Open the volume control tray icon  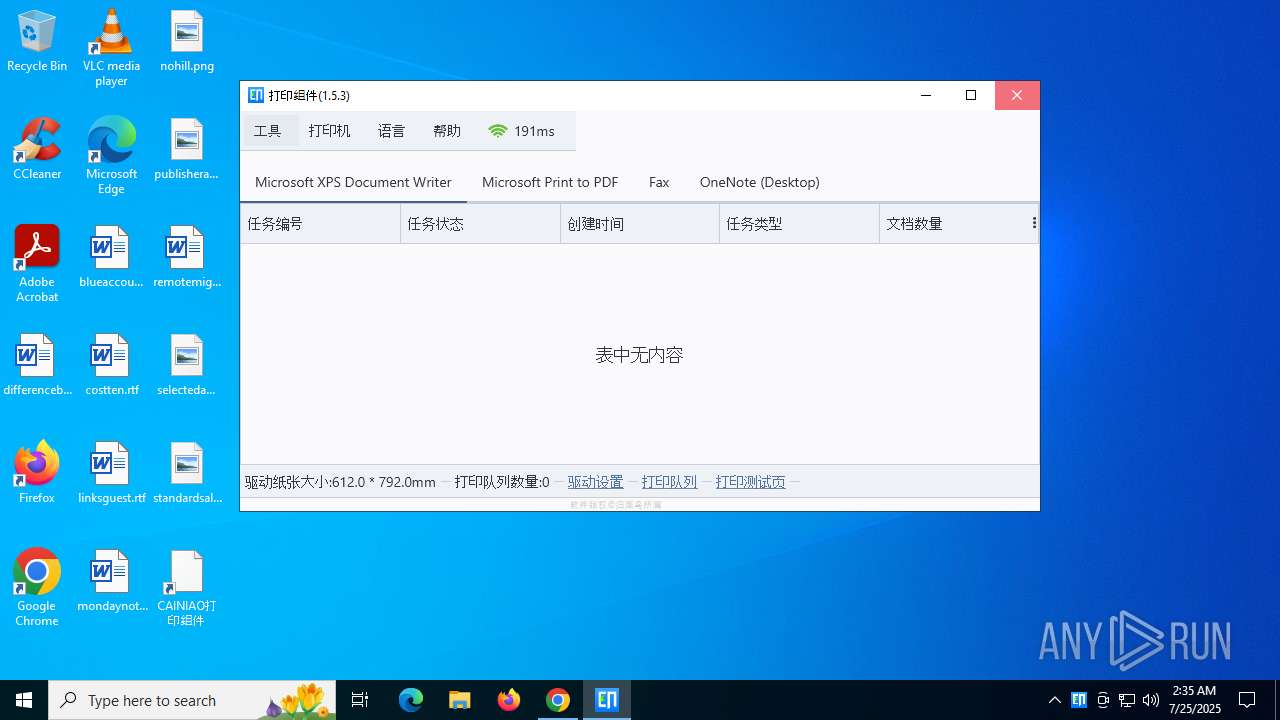[1151, 700]
